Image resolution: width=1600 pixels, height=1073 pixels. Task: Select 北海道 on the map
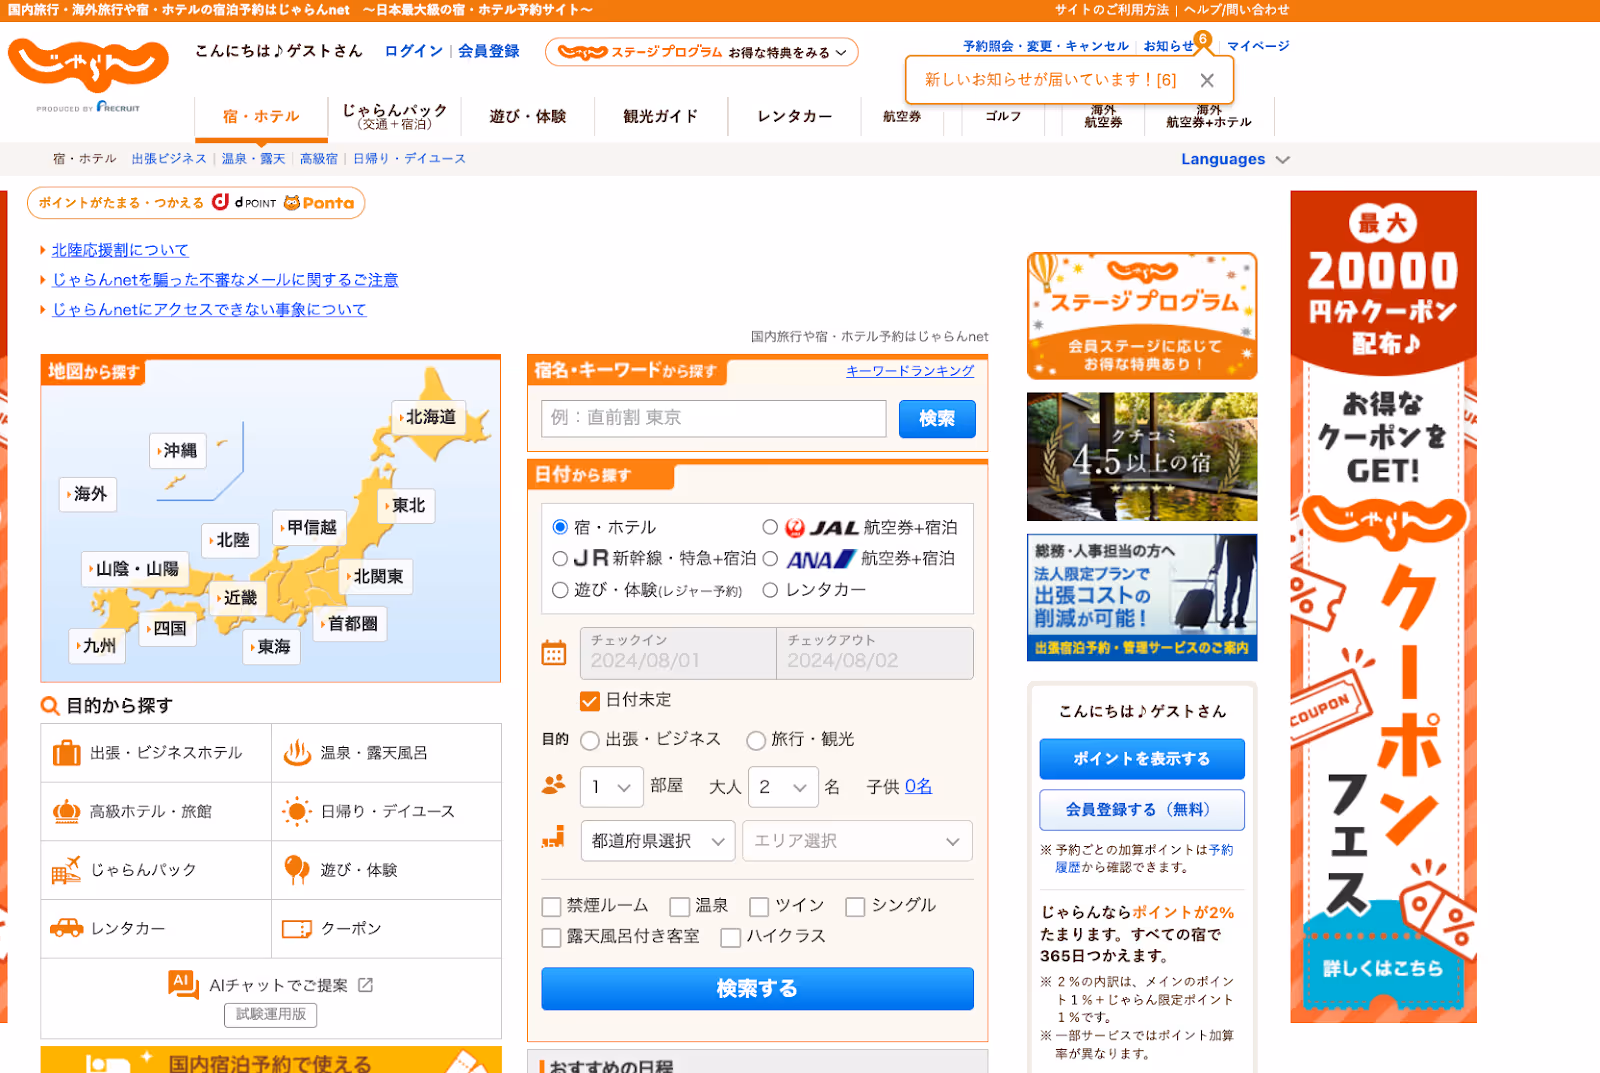pos(427,417)
